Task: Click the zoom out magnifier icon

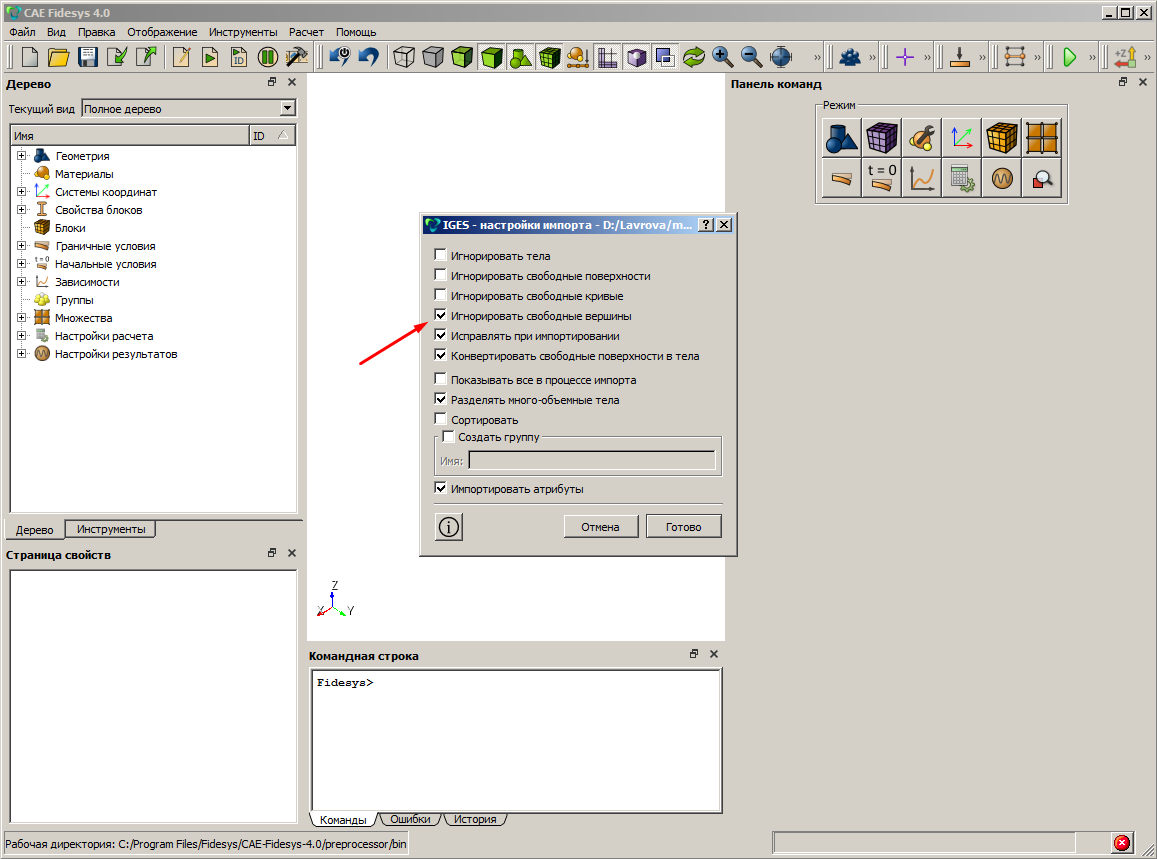Action: click(x=751, y=57)
